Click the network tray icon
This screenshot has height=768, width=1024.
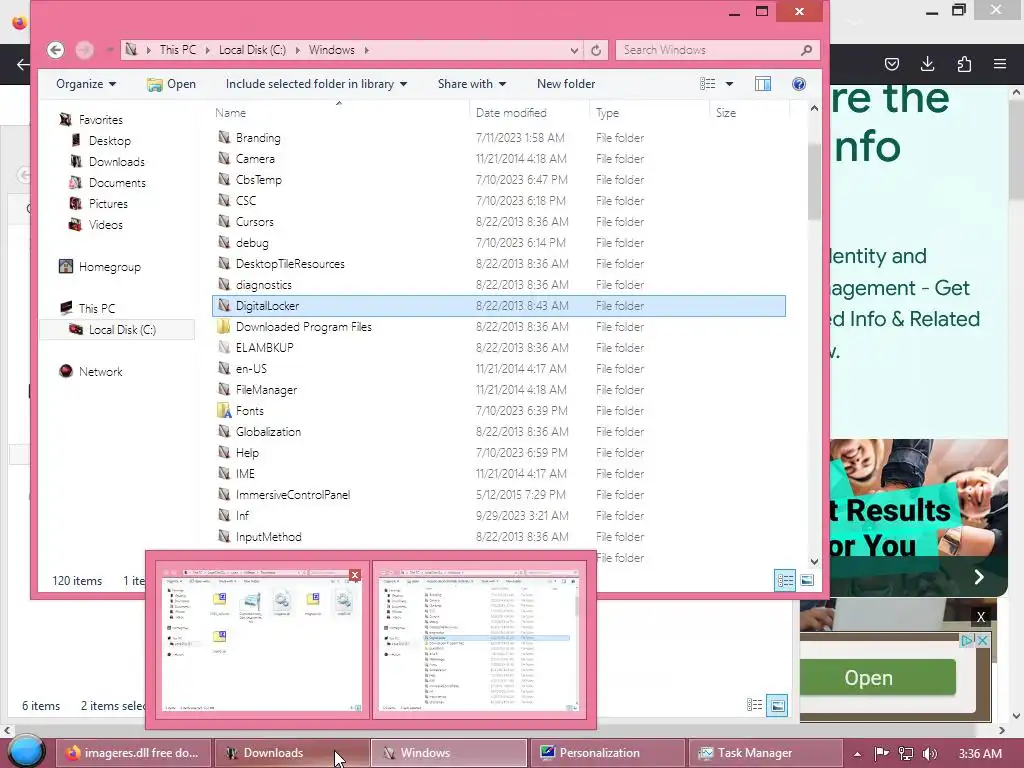(906, 754)
